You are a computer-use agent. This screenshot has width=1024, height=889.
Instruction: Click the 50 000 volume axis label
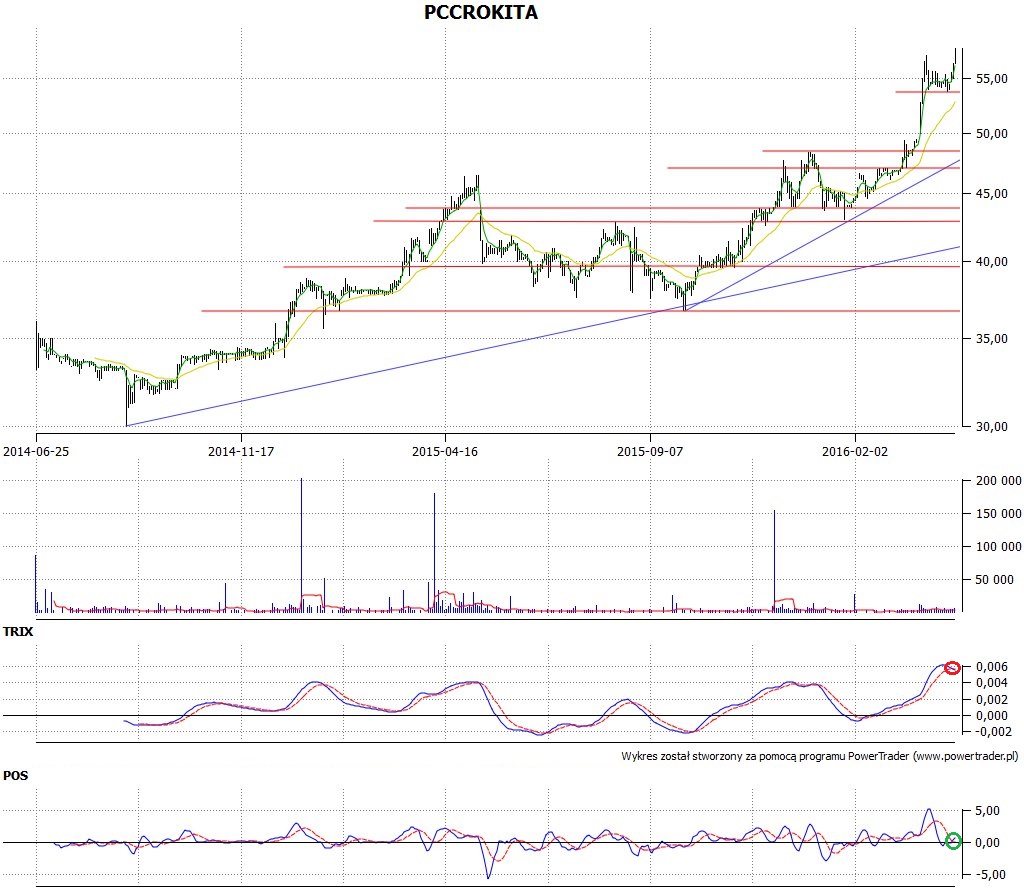995,579
